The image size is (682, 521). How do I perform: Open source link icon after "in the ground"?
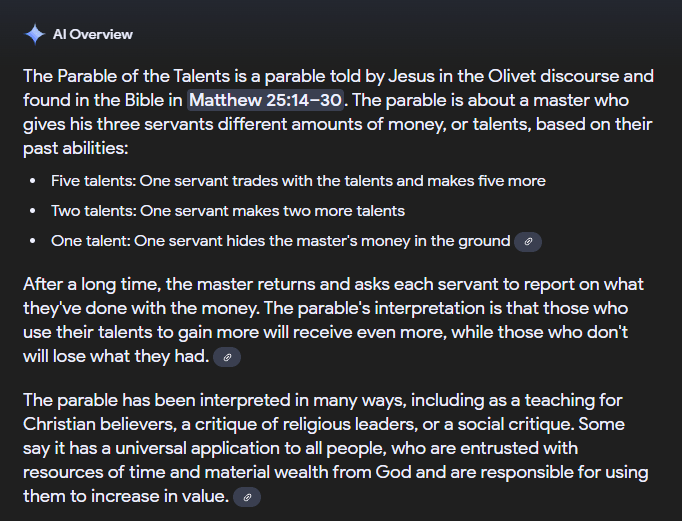(x=527, y=241)
